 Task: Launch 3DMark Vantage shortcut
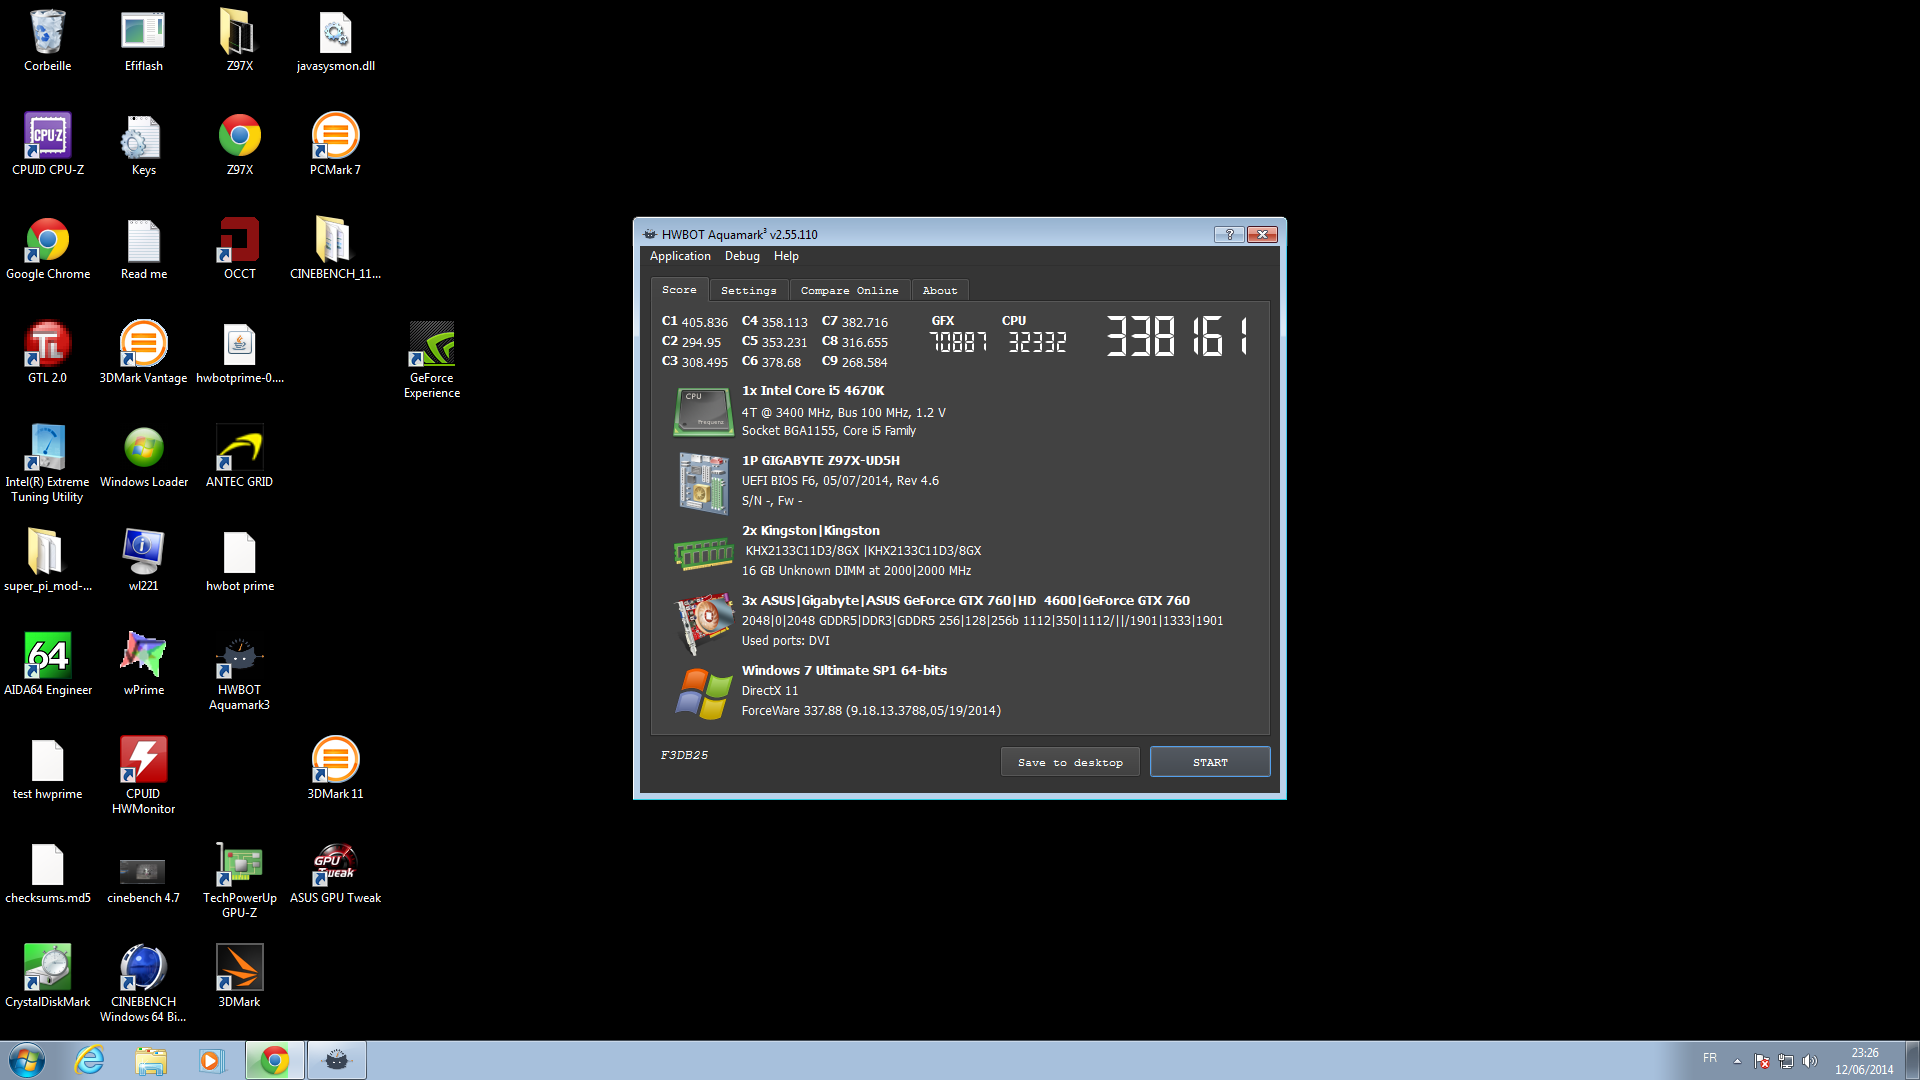click(x=143, y=352)
